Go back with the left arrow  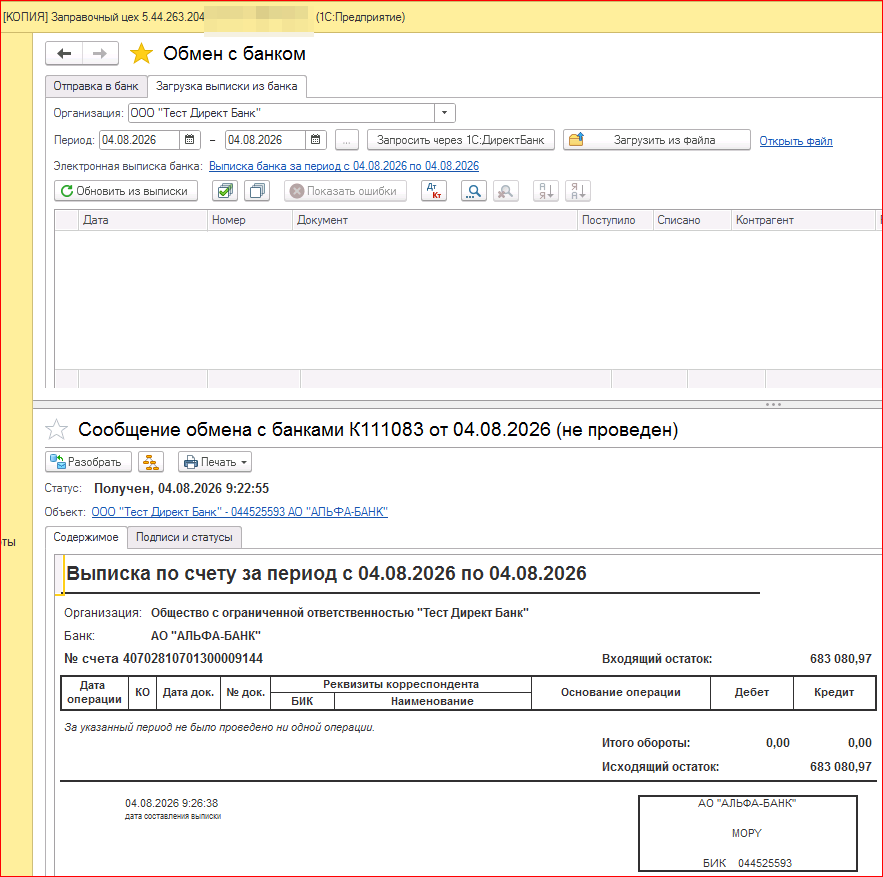coord(64,54)
